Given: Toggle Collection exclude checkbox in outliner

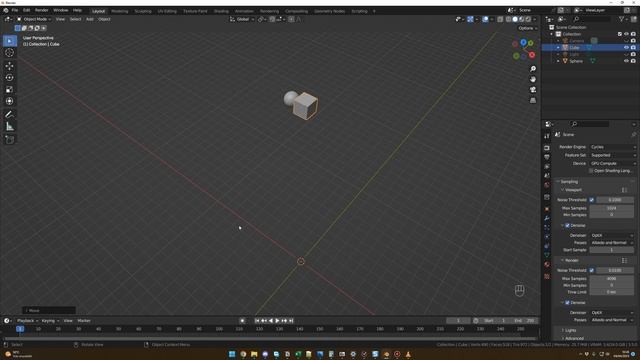Looking at the screenshot, I should pos(620,34).
